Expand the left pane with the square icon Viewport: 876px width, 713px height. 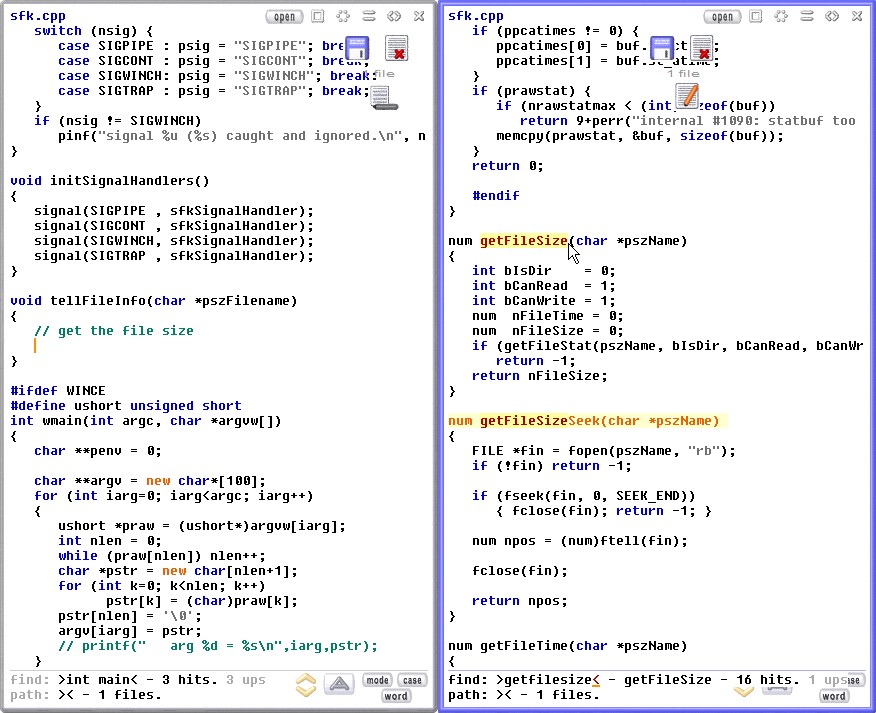[x=317, y=16]
